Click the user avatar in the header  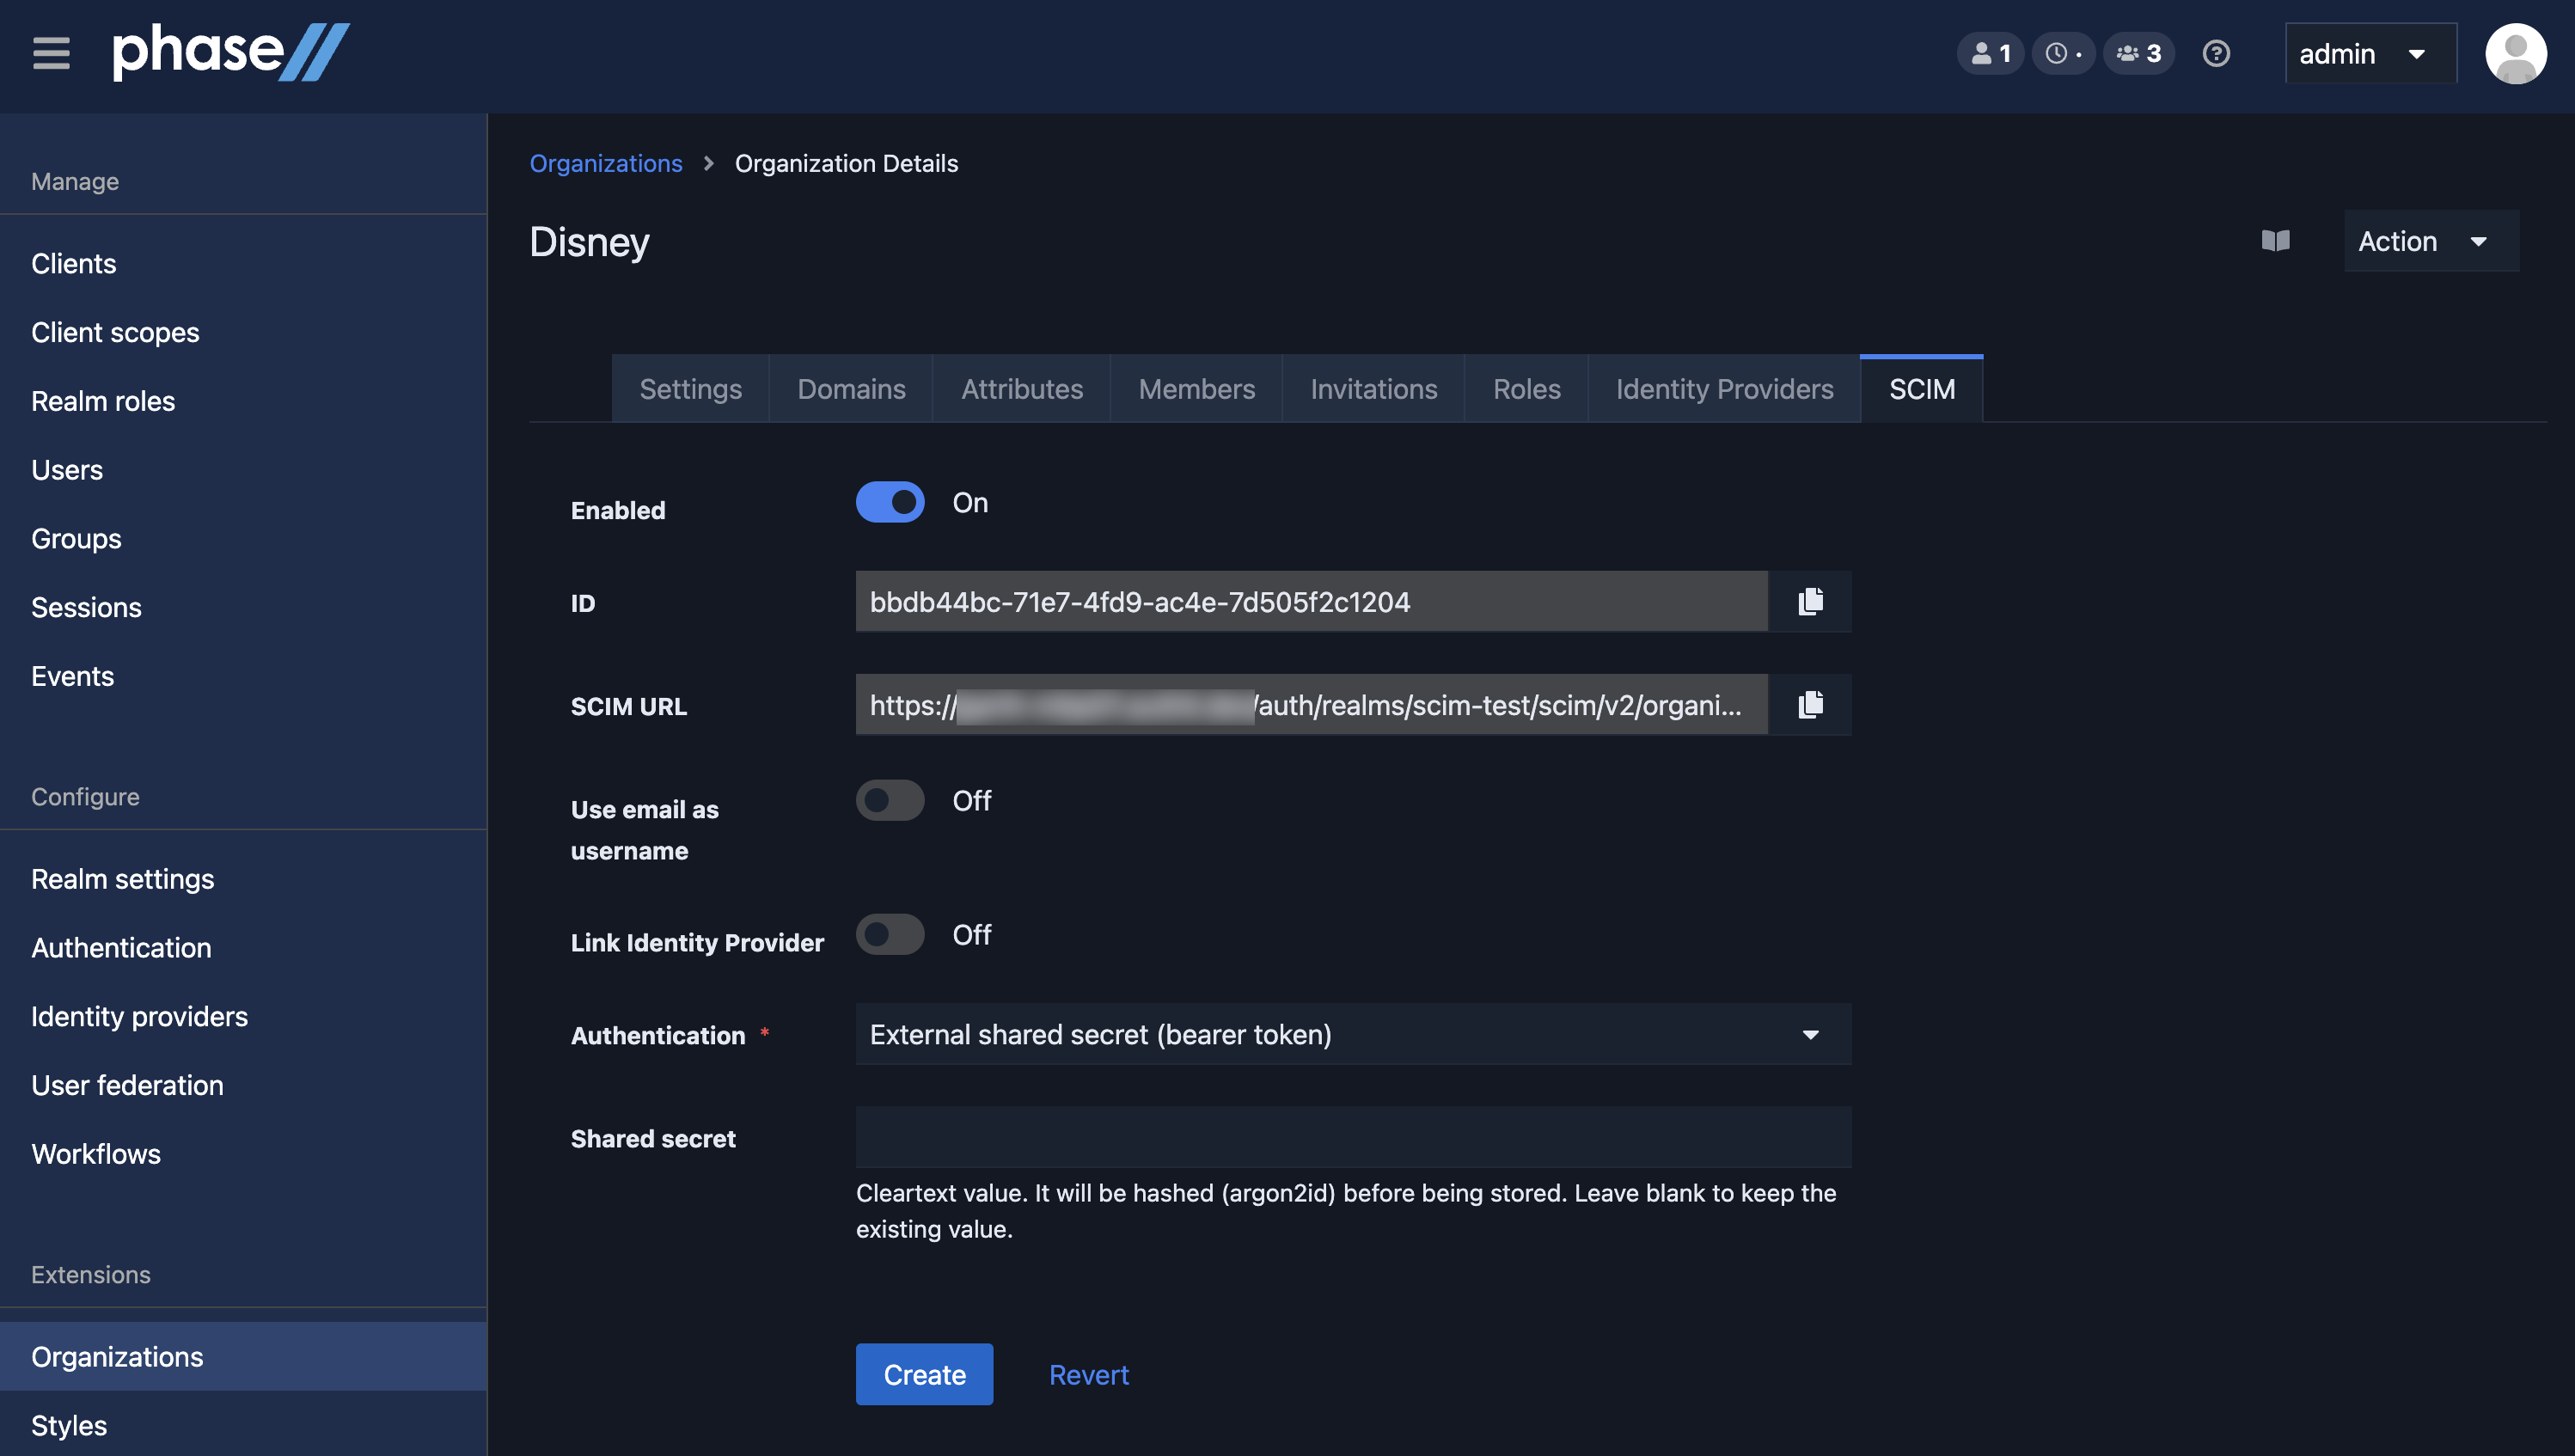point(2515,53)
